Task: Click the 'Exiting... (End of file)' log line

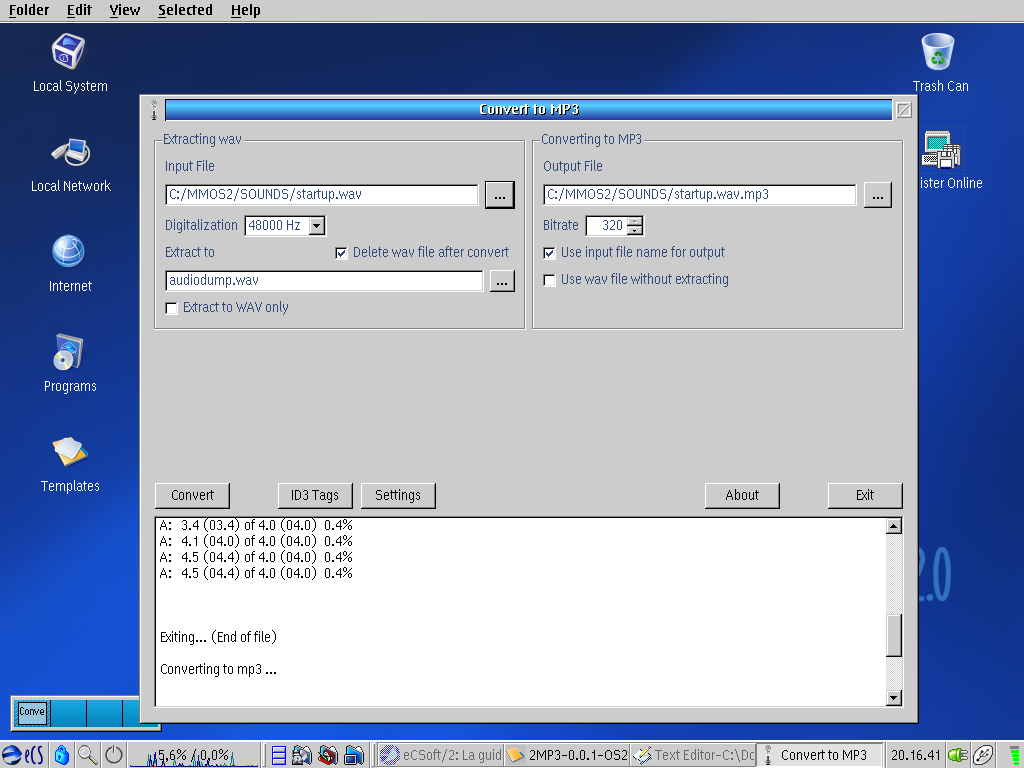Action: [x=218, y=637]
